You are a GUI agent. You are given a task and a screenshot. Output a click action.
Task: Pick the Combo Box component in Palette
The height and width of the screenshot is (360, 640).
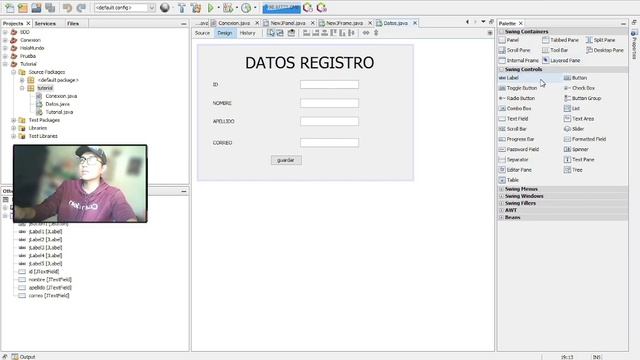(x=515, y=108)
